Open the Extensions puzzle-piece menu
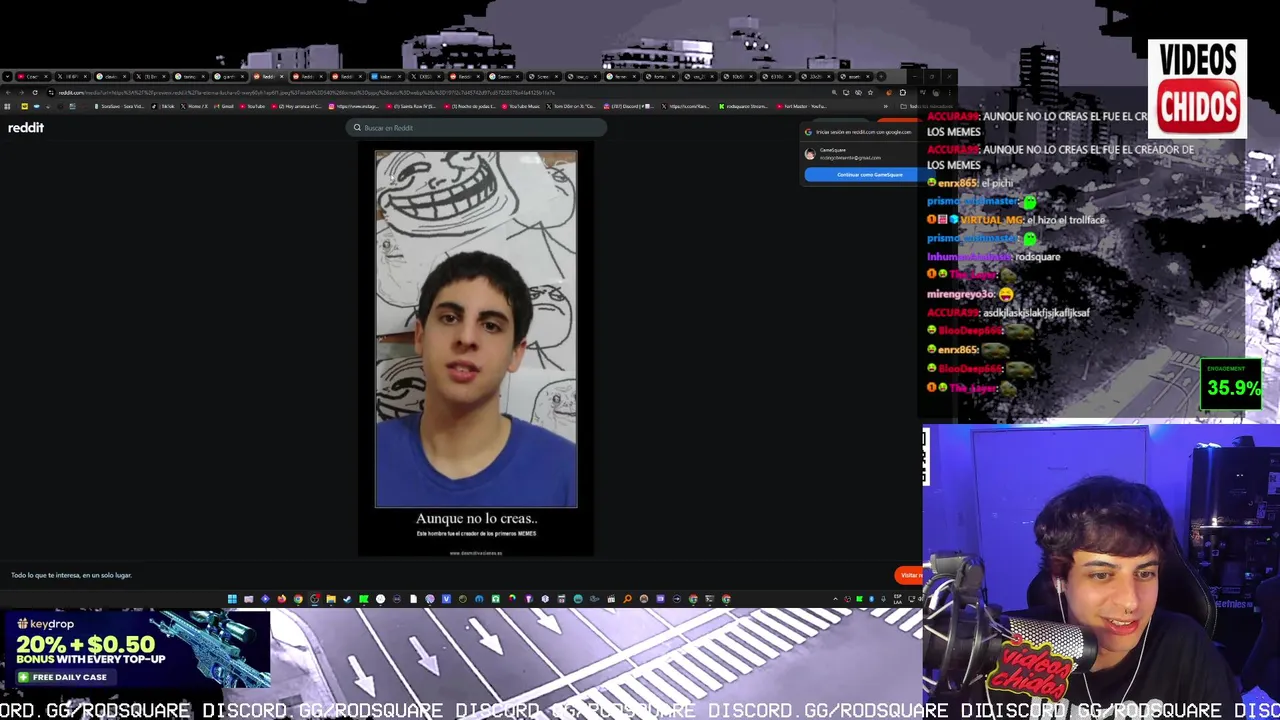Image resolution: width=1280 pixels, height=720 pixels. (903, 92)
